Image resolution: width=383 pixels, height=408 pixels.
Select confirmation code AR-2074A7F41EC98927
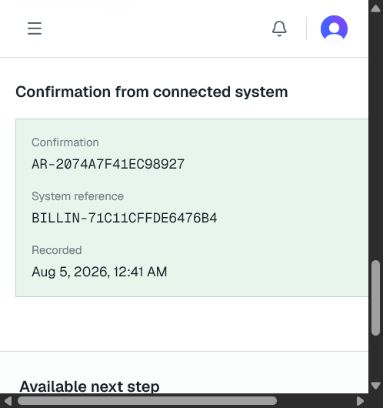[x=108, y=164]
